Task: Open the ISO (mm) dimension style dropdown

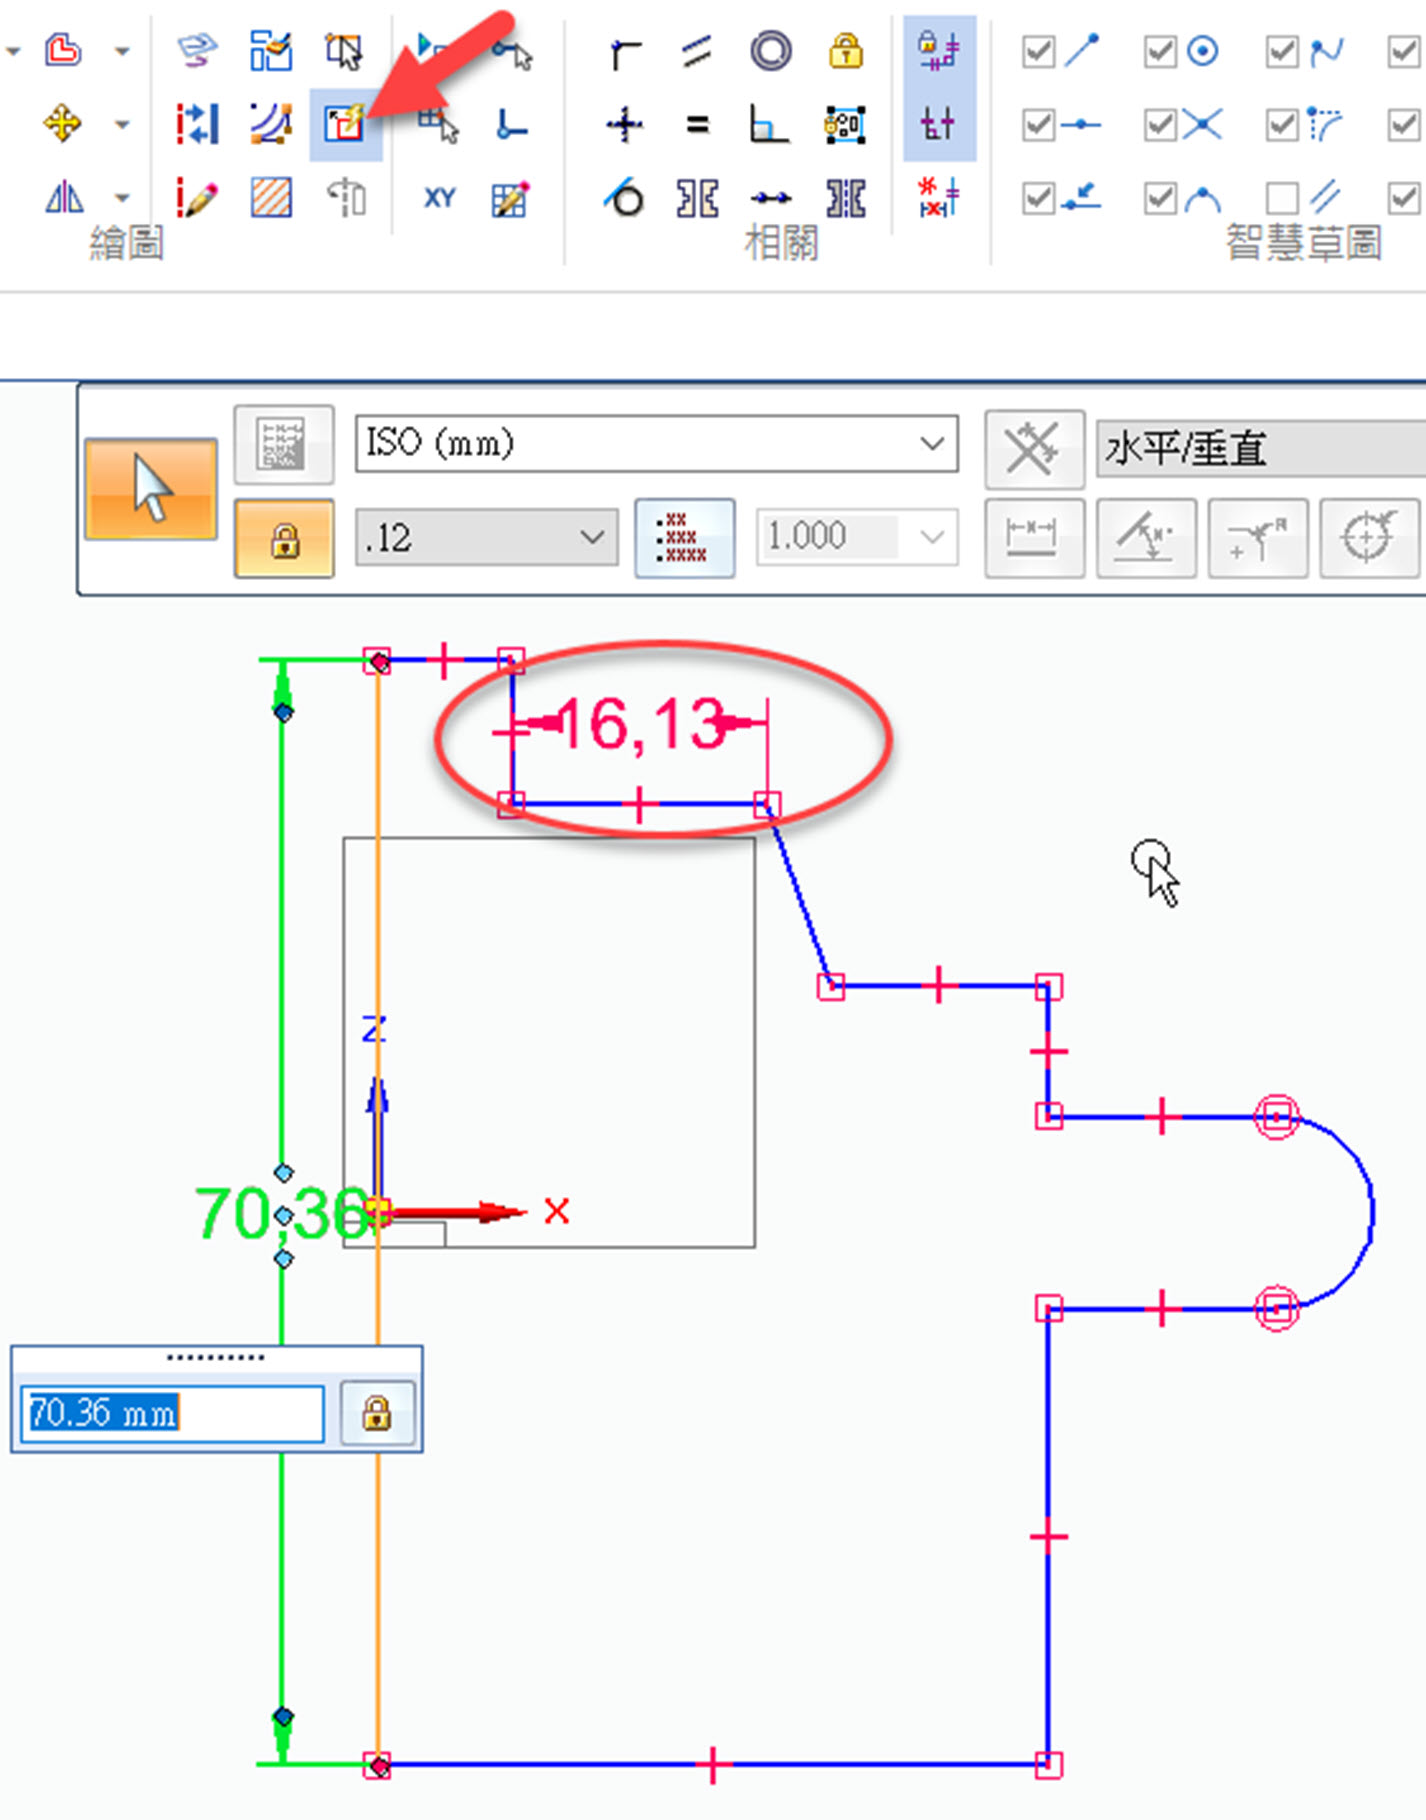Action: click(x=657, y=443)
